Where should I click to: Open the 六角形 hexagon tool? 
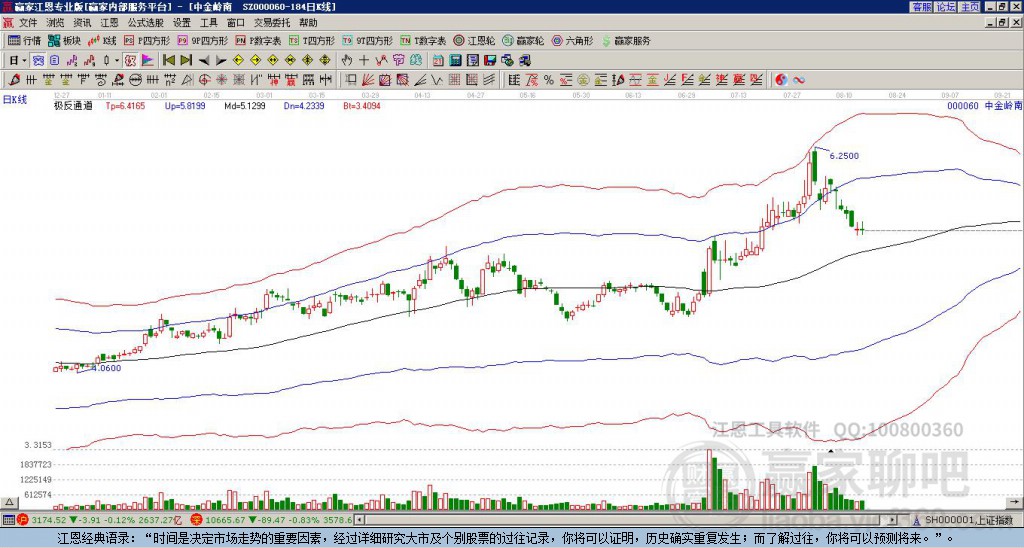(573, 40)
